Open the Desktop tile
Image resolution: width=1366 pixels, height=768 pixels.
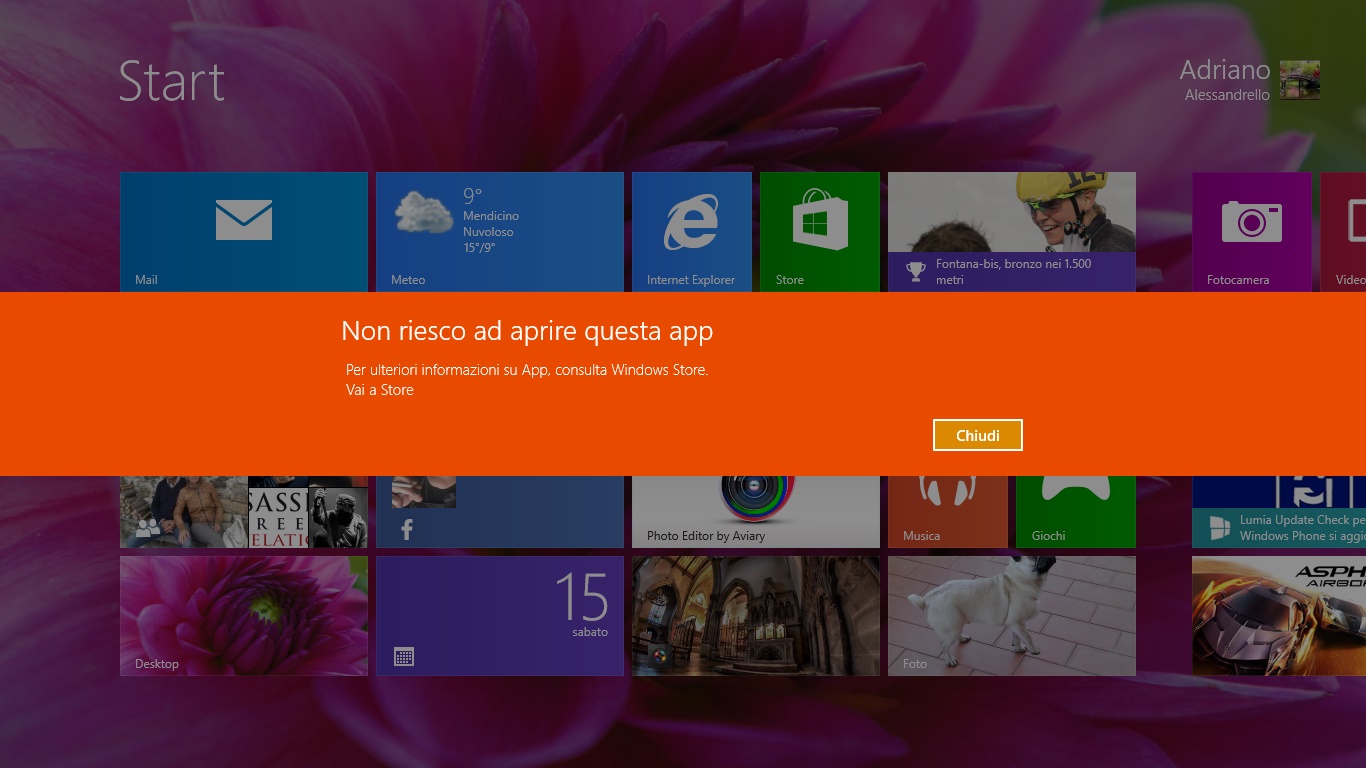click(x=244, y=616)
